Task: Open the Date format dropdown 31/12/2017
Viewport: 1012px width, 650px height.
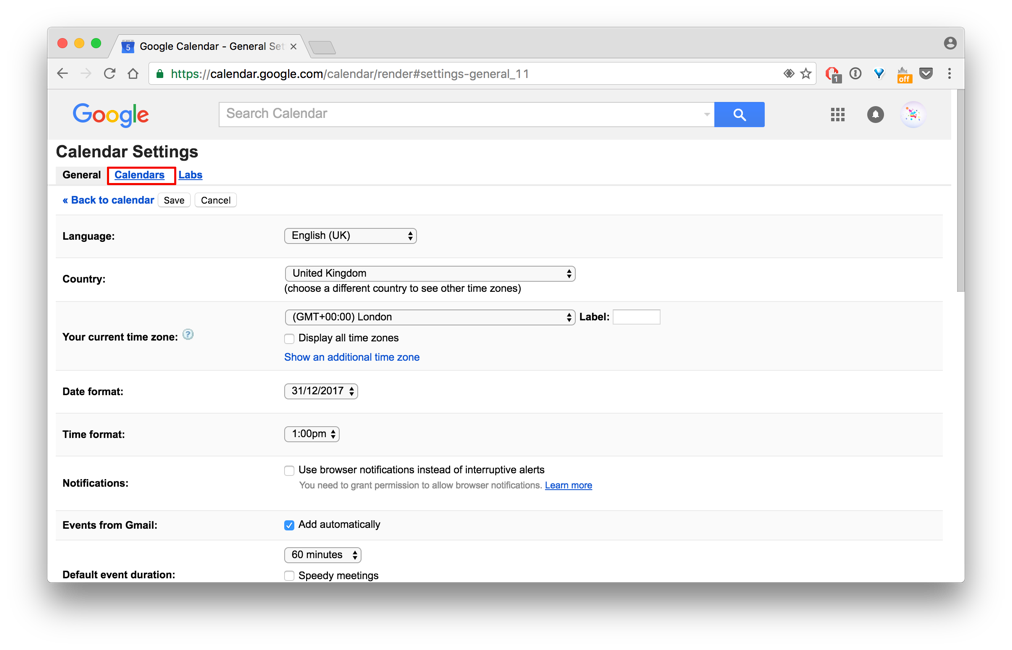Action: point(321,391)
